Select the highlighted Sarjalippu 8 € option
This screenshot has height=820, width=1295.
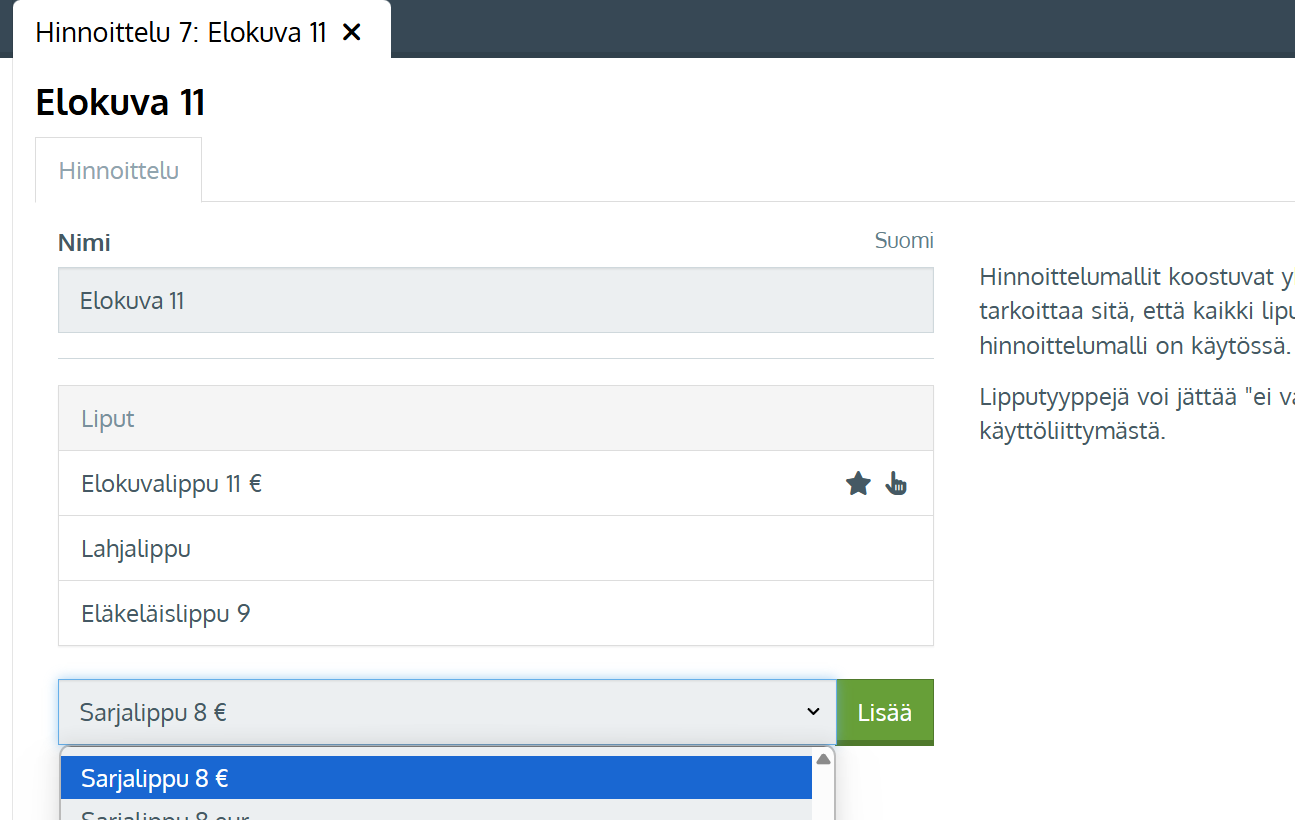point(436,778)
